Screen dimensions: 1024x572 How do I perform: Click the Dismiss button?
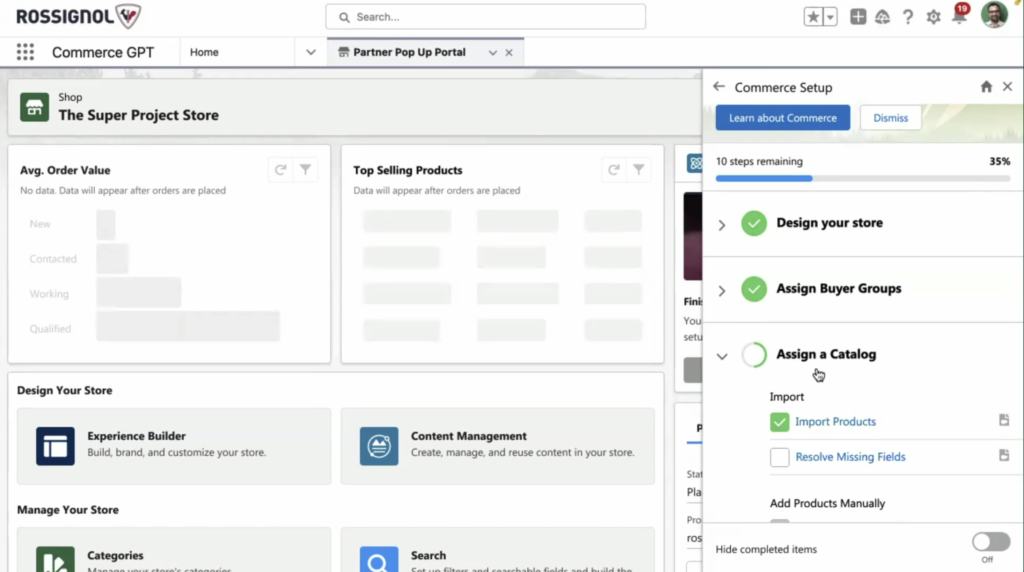(891, 118)
